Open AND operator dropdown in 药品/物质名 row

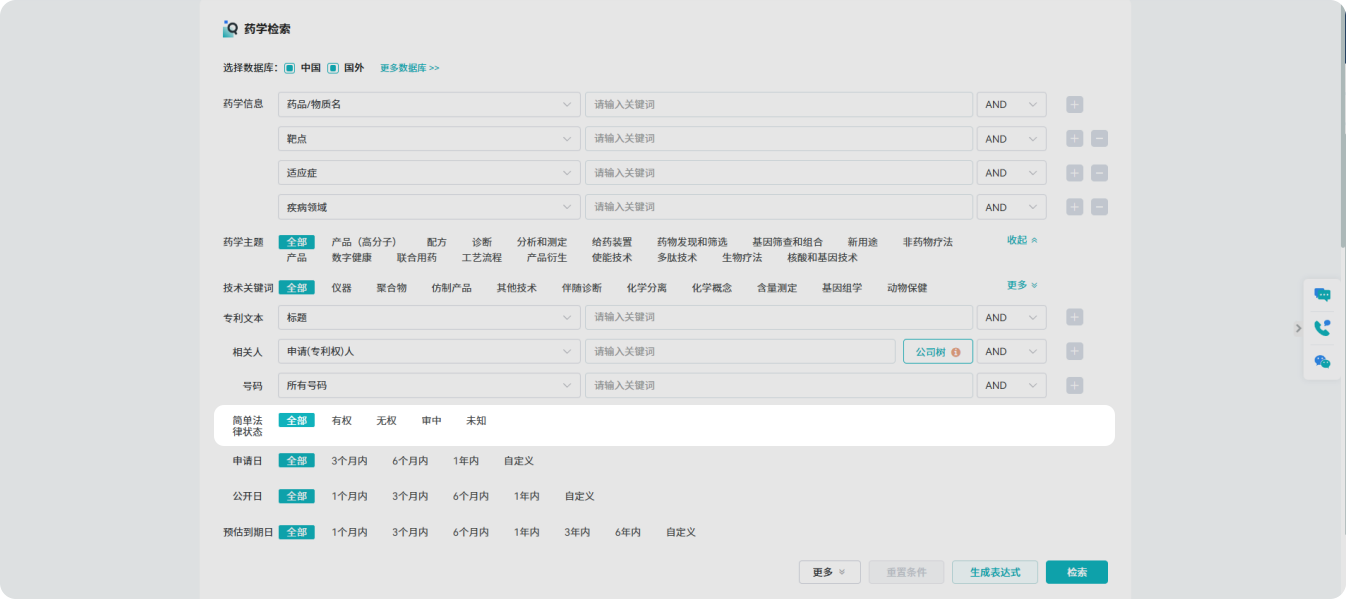point(1011,104)
